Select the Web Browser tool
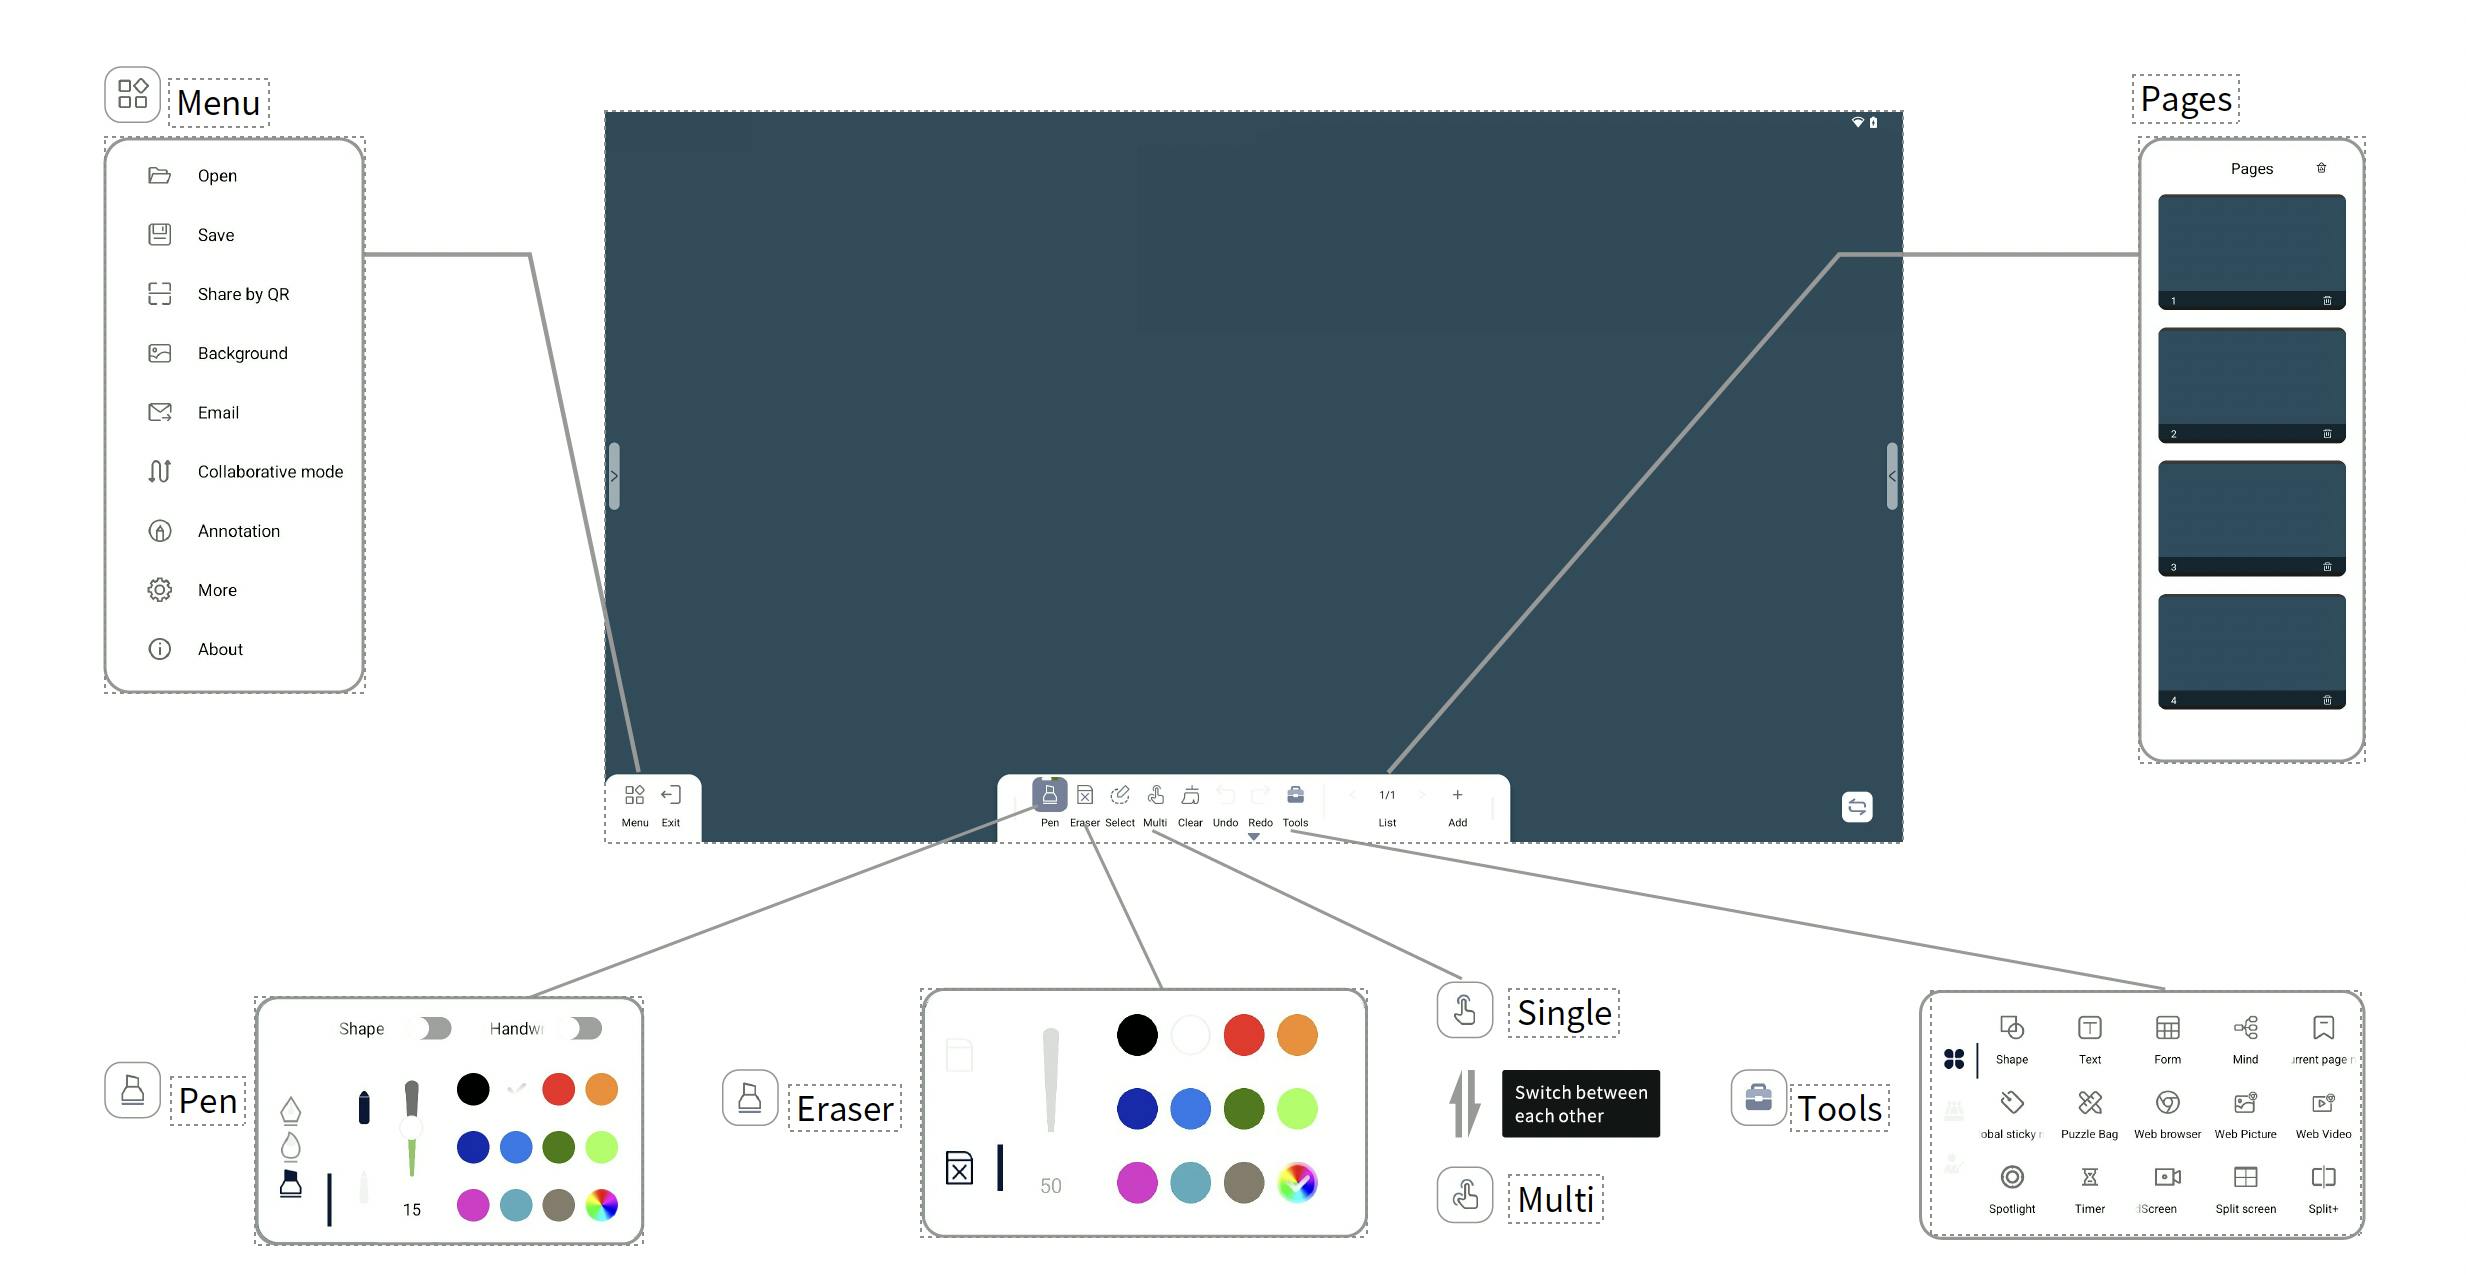Image resolution: width=2466 pixels, height=1275 pixels. [2164, 1112]
